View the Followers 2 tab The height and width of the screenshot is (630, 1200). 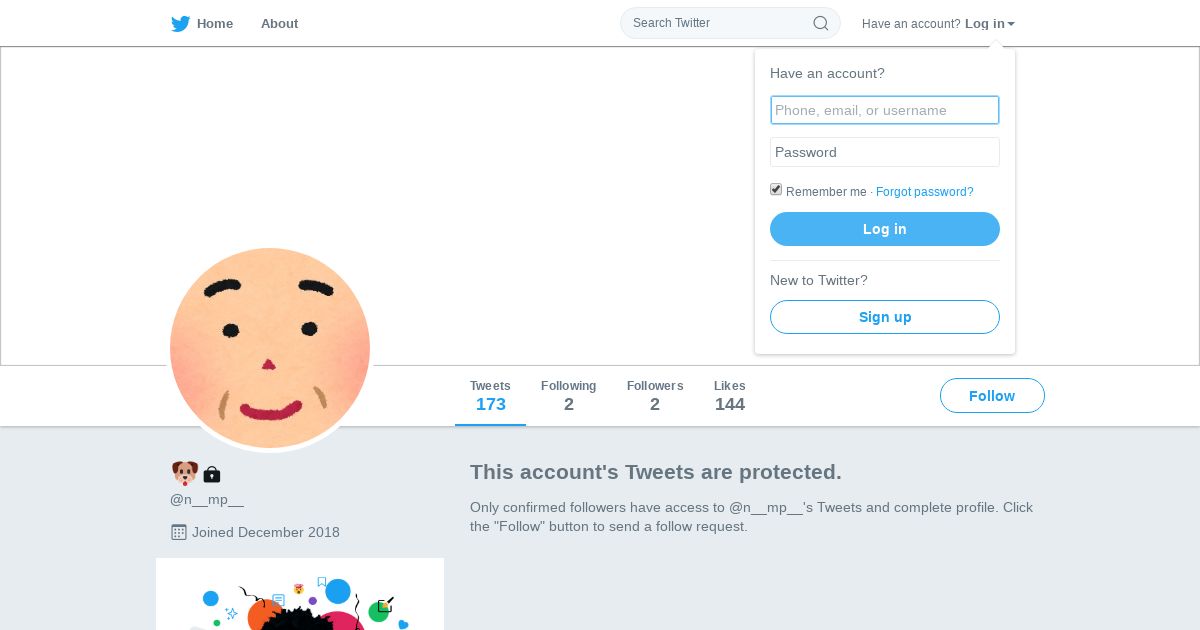(655, 396)
